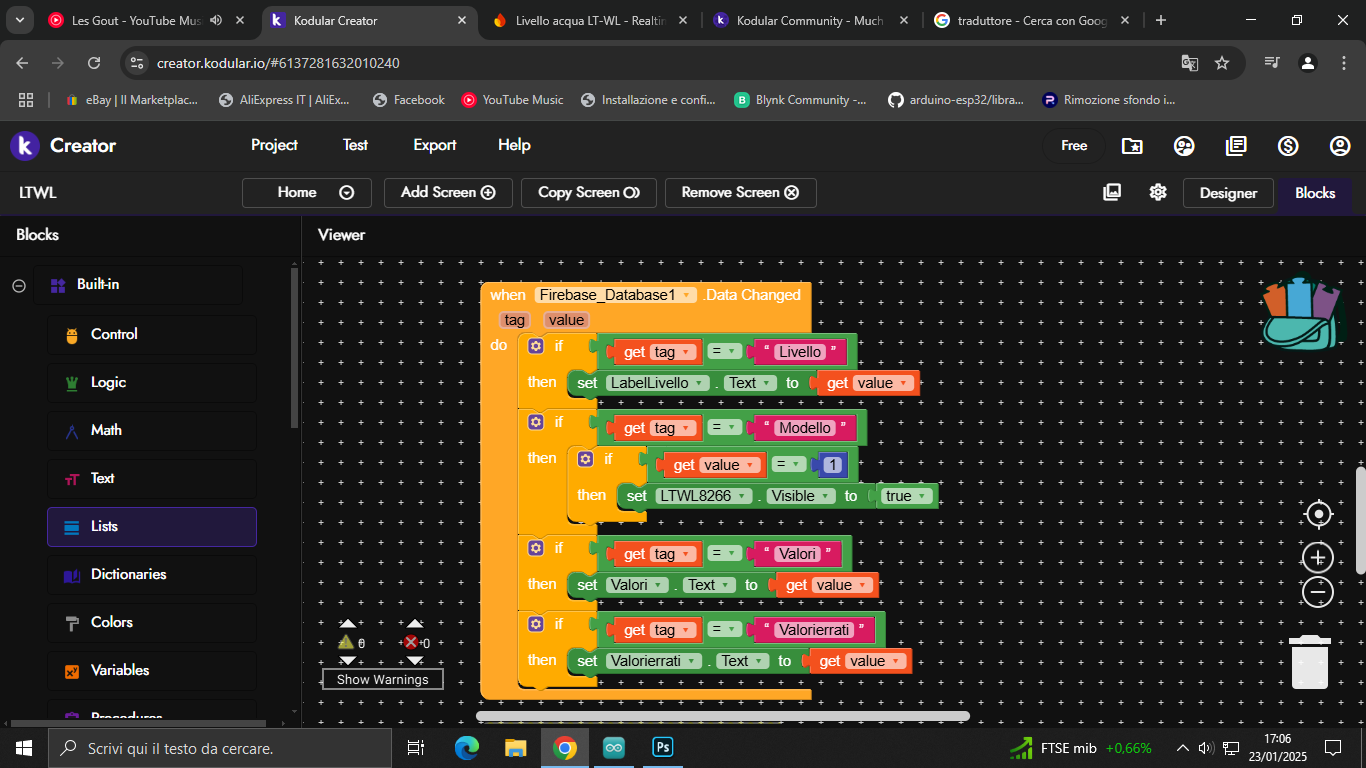
Task: Open the community faces icon
Action: click(1184, 146)
